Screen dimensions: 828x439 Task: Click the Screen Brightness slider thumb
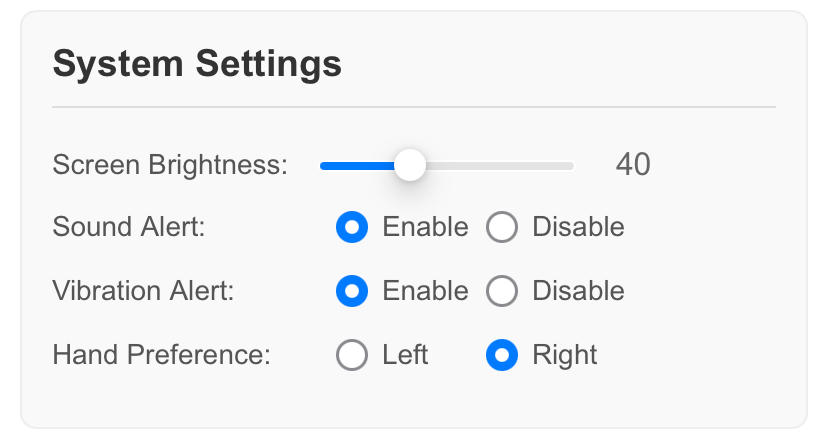point(409,165)
